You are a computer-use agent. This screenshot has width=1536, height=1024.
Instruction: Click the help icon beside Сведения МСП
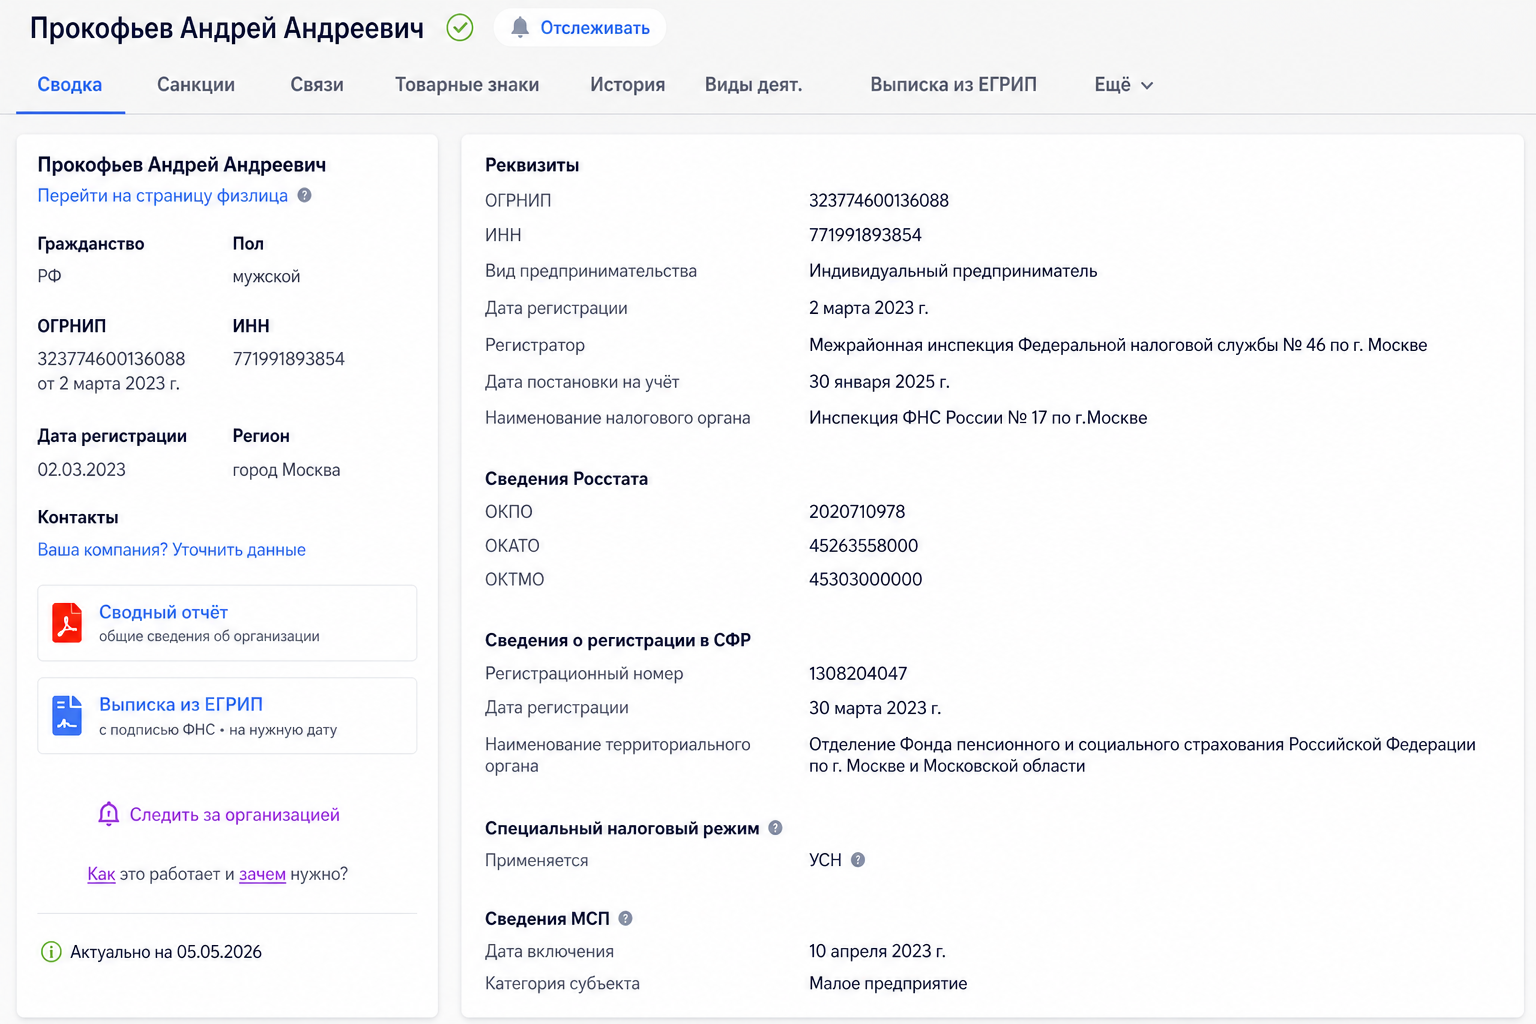point(626,918)
